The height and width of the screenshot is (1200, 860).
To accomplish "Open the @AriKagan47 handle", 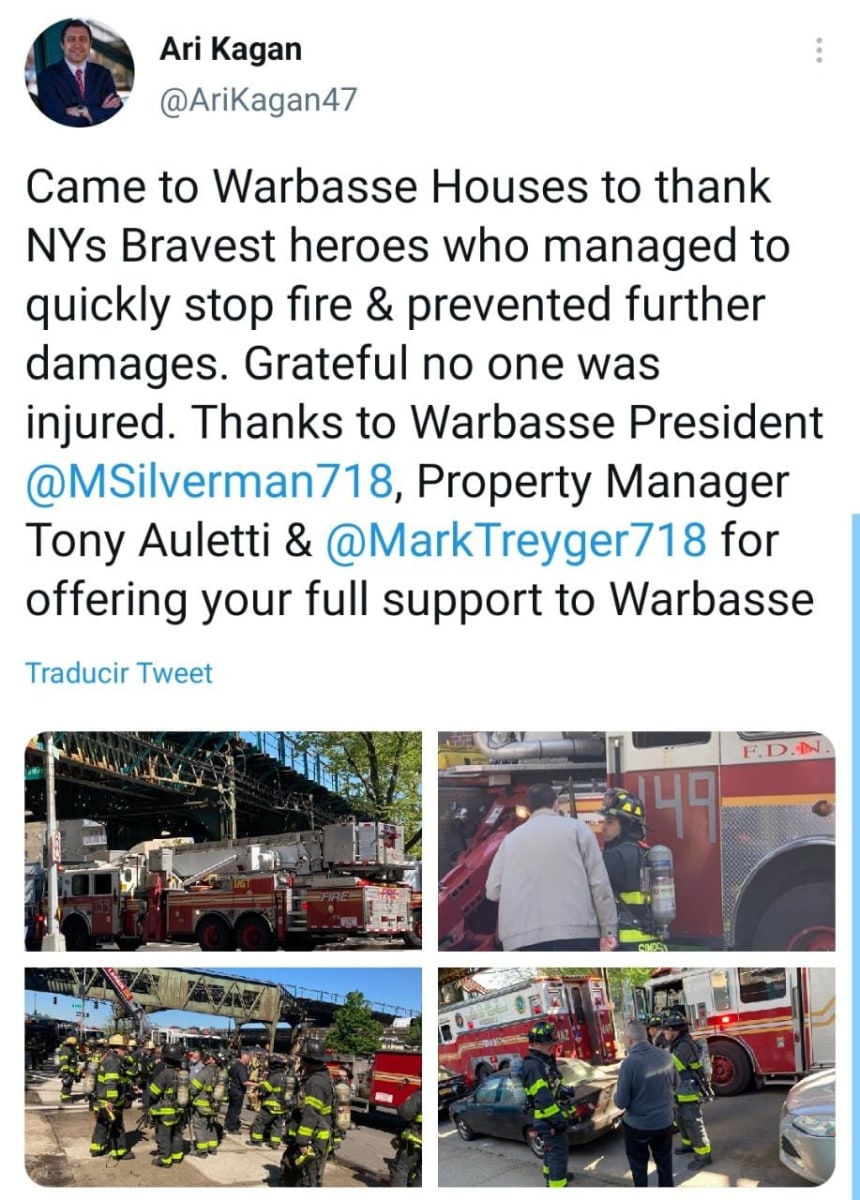I will point(257,100).
